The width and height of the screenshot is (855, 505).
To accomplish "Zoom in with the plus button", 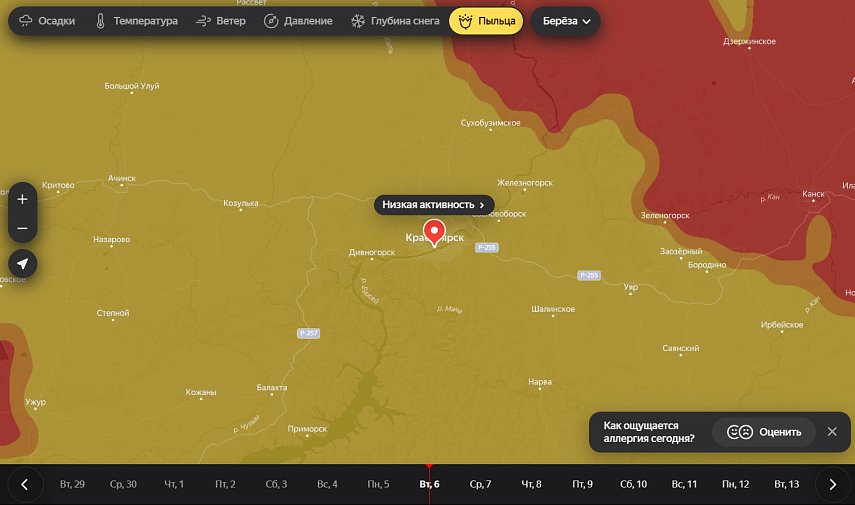I will [x=22, y=198].
